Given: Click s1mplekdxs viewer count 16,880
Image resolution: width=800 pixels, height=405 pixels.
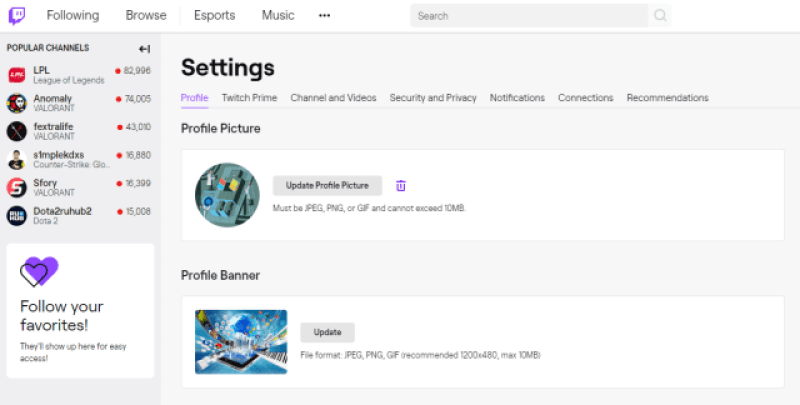Looking at the screenshot, I should pos(137,155).
